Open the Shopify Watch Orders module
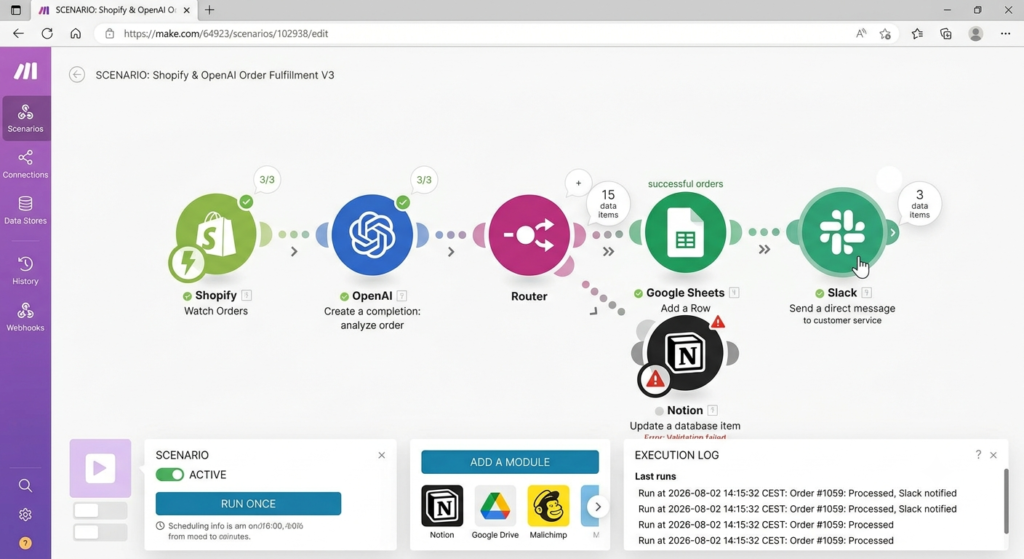 point(216,234)
